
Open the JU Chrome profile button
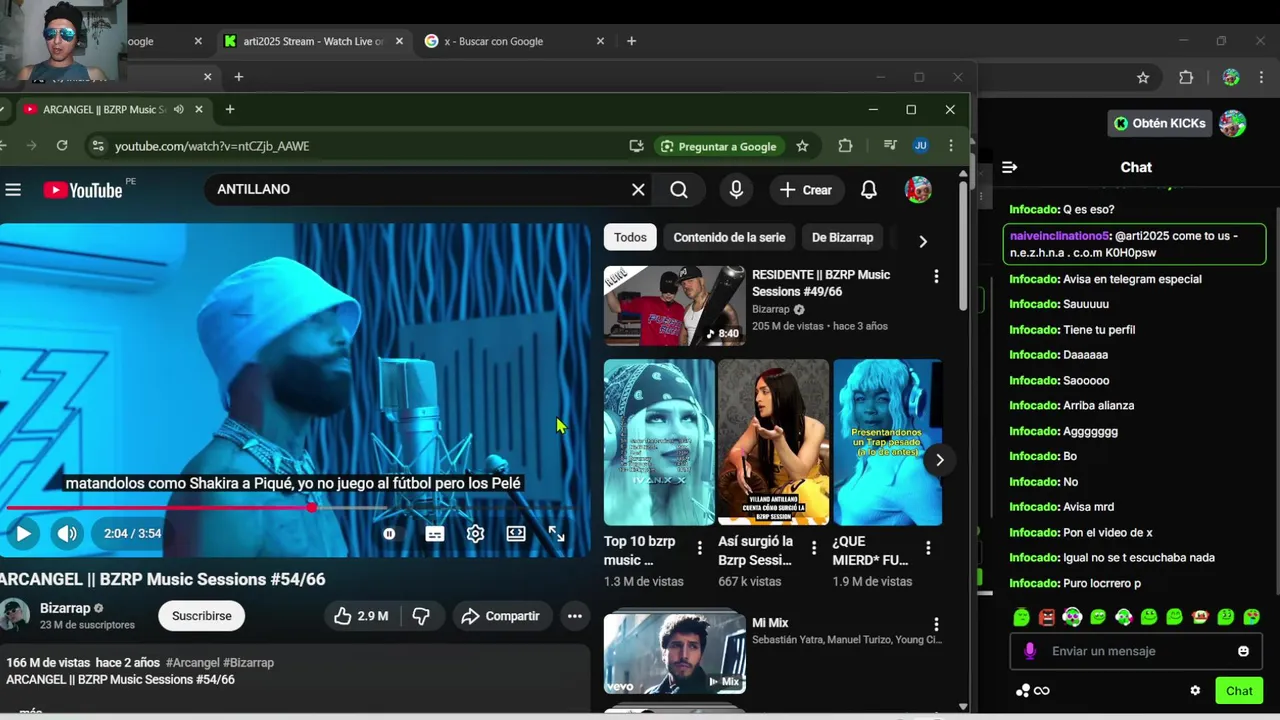pos(921,146)
